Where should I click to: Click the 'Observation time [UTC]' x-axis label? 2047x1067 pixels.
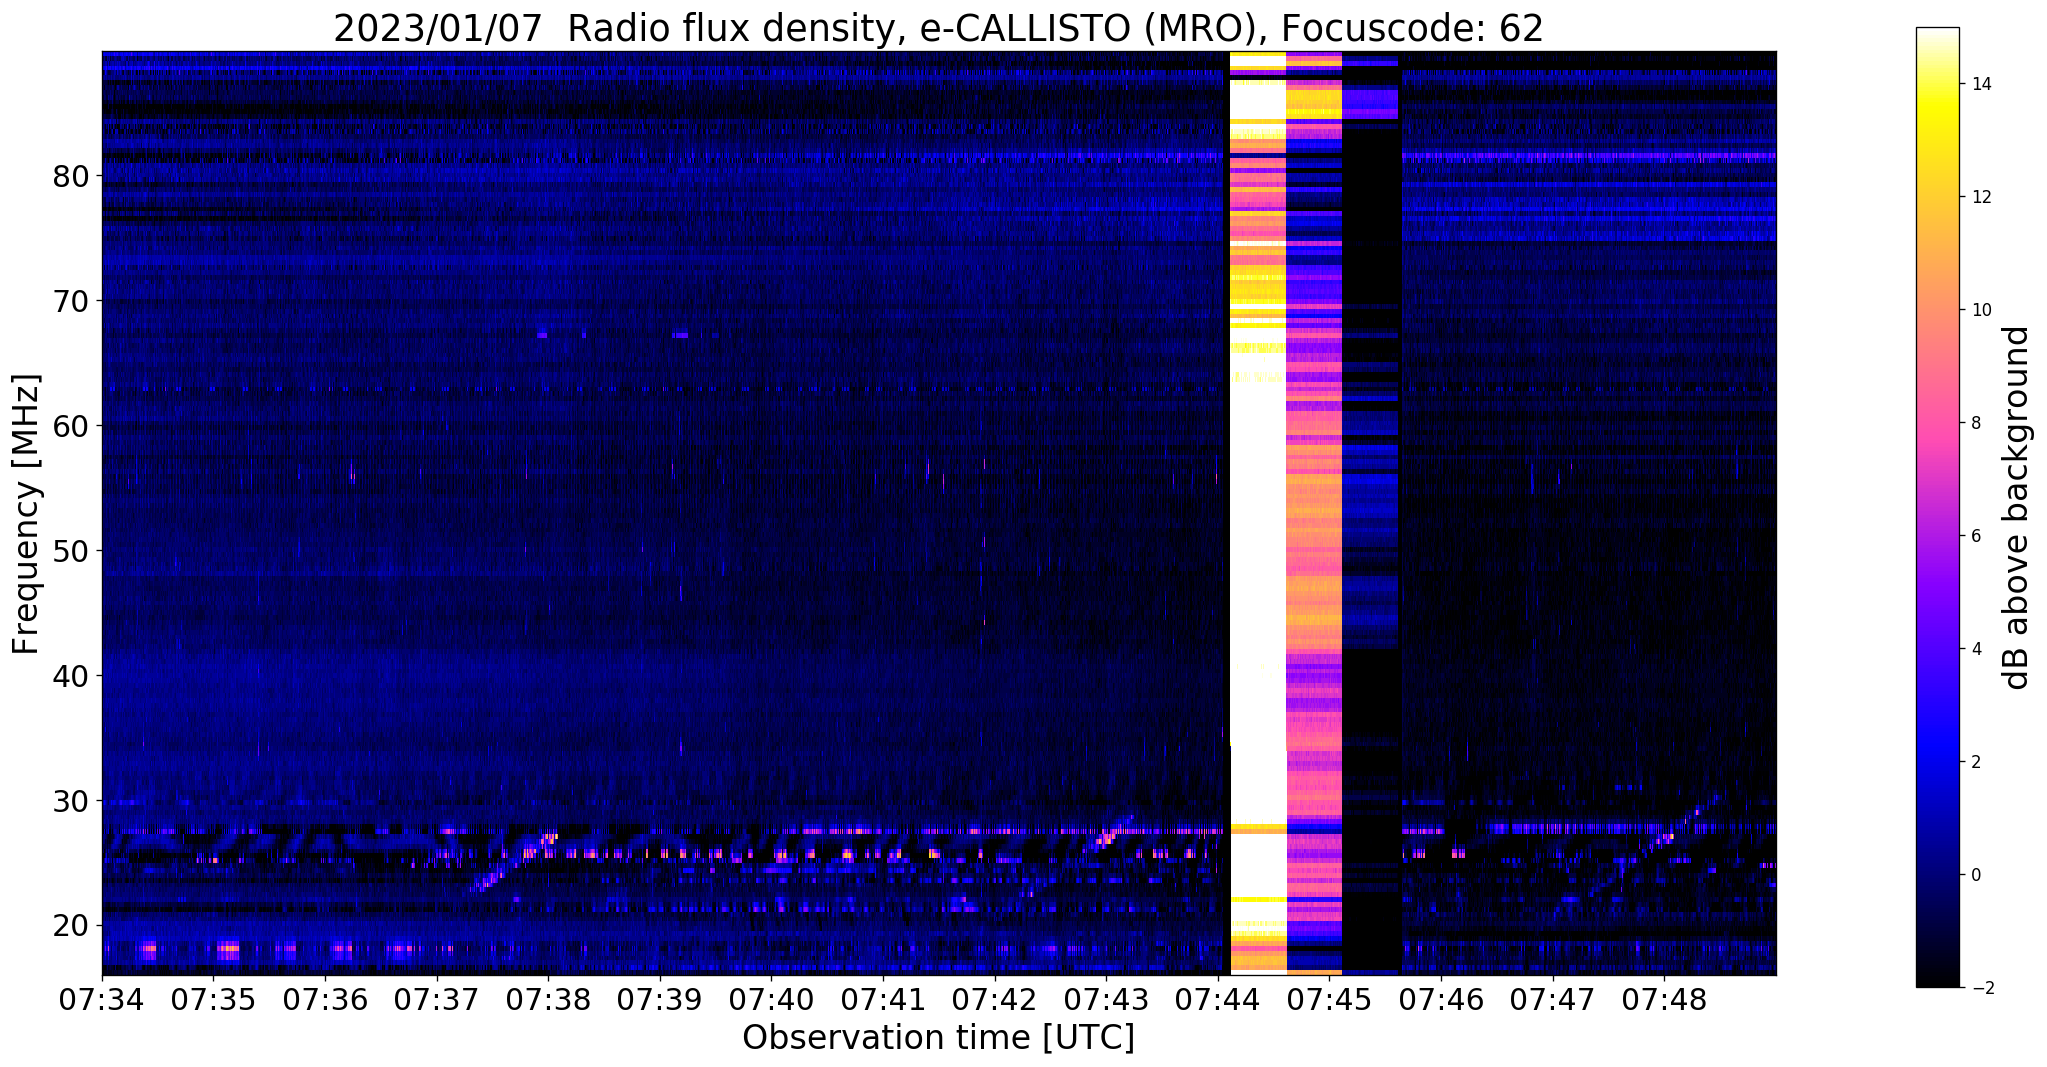[x=938, y=1038]
